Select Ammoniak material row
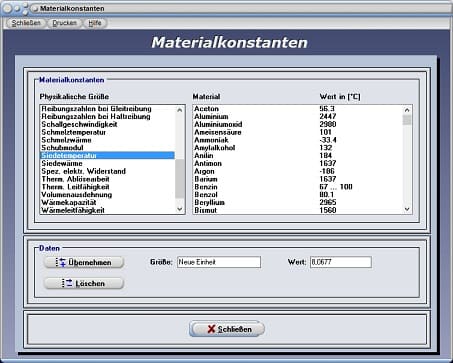 point(298,140)
